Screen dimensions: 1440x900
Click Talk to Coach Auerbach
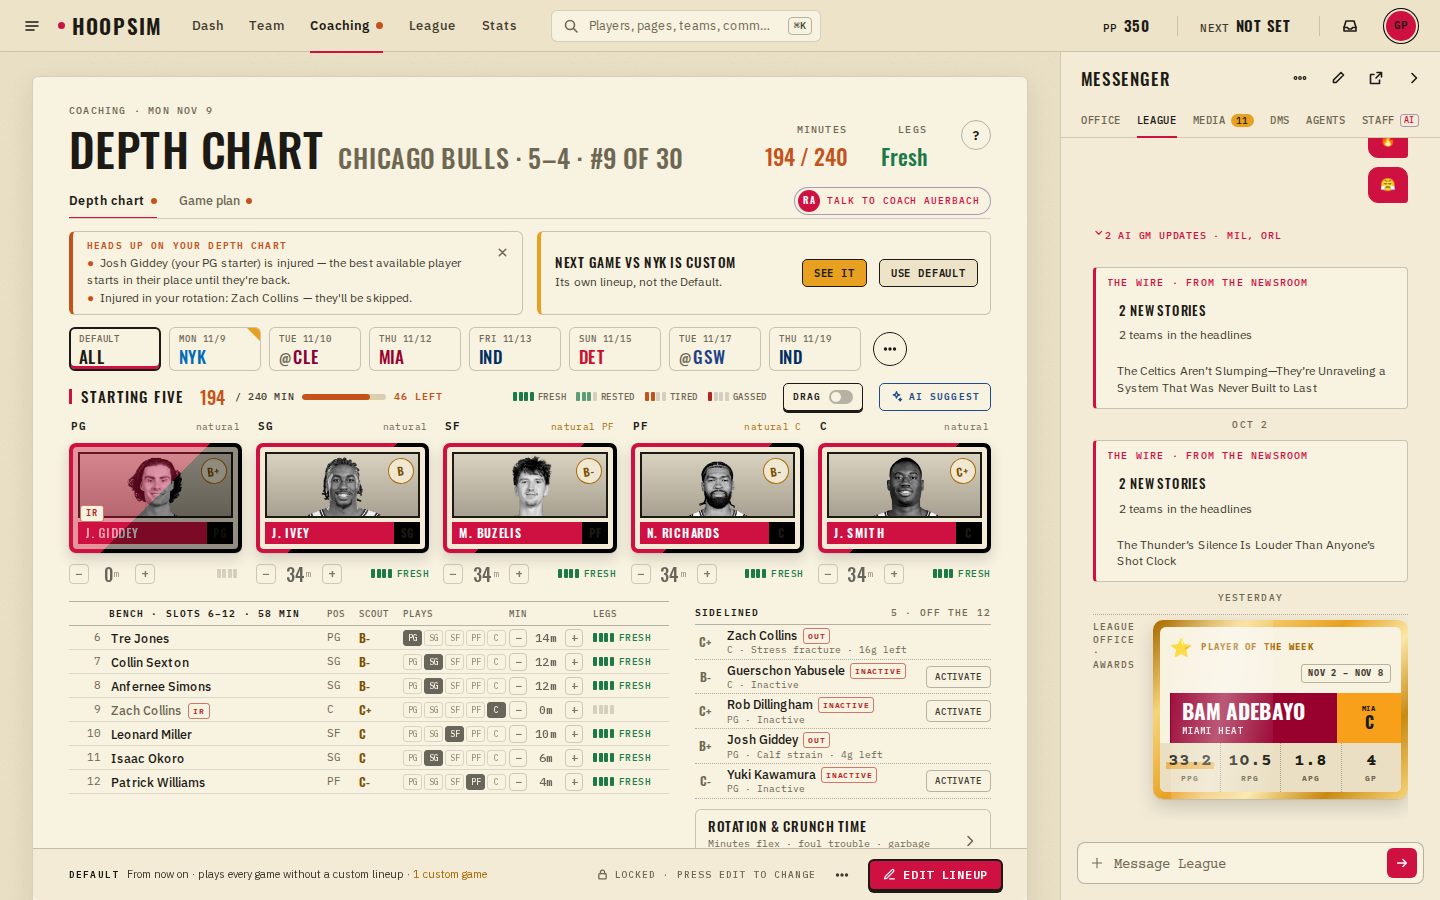tap(892, 201)
